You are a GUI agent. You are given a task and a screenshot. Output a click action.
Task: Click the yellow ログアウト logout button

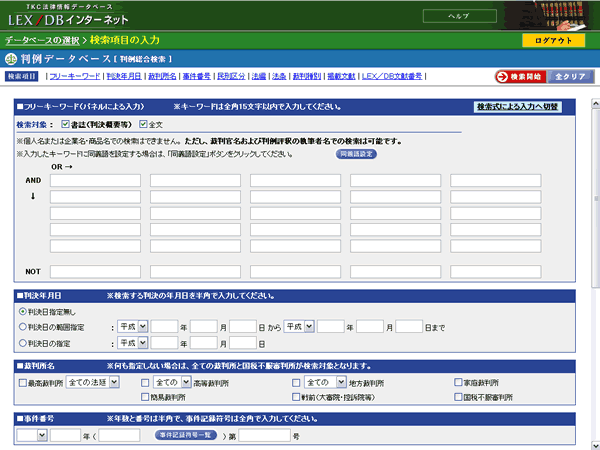(x=553, y=40)
